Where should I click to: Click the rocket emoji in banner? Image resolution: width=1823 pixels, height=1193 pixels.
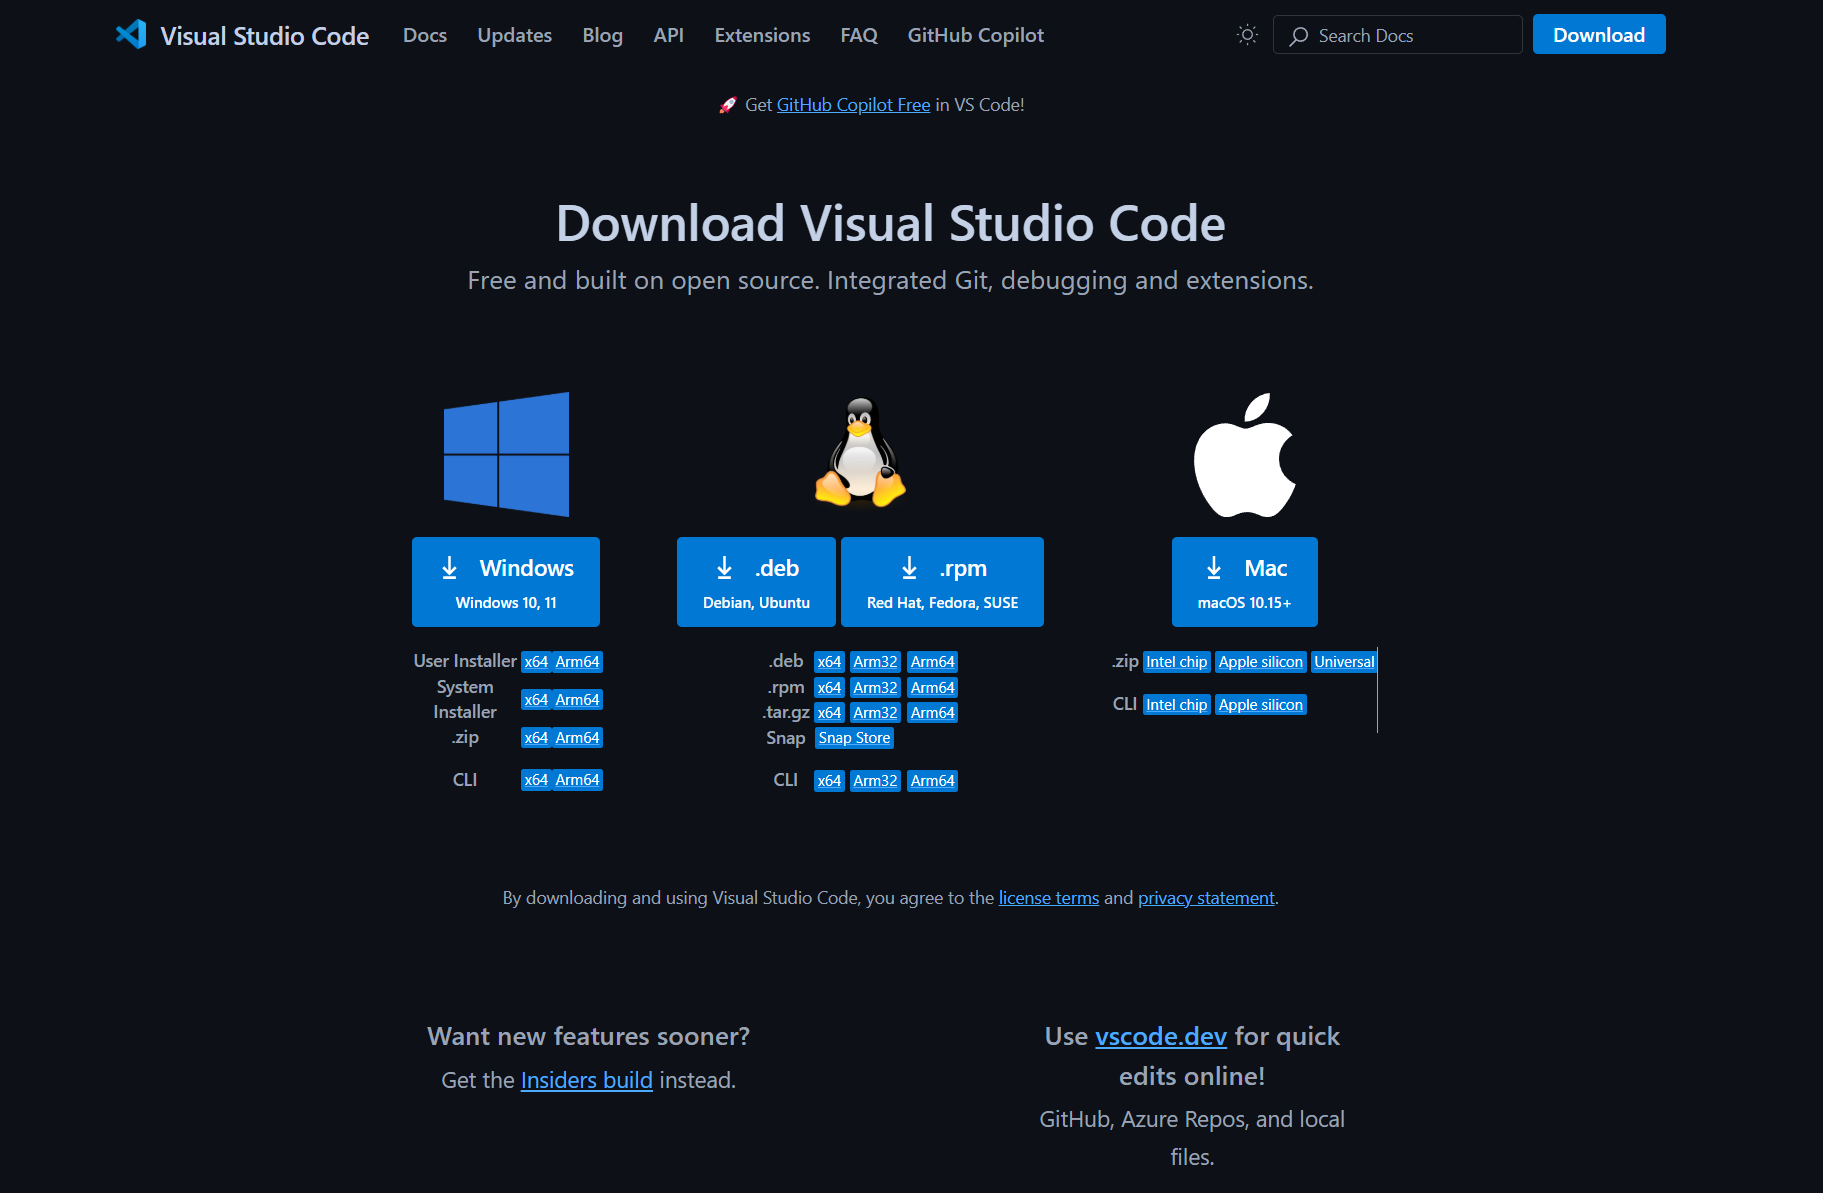tap(728, 105)
